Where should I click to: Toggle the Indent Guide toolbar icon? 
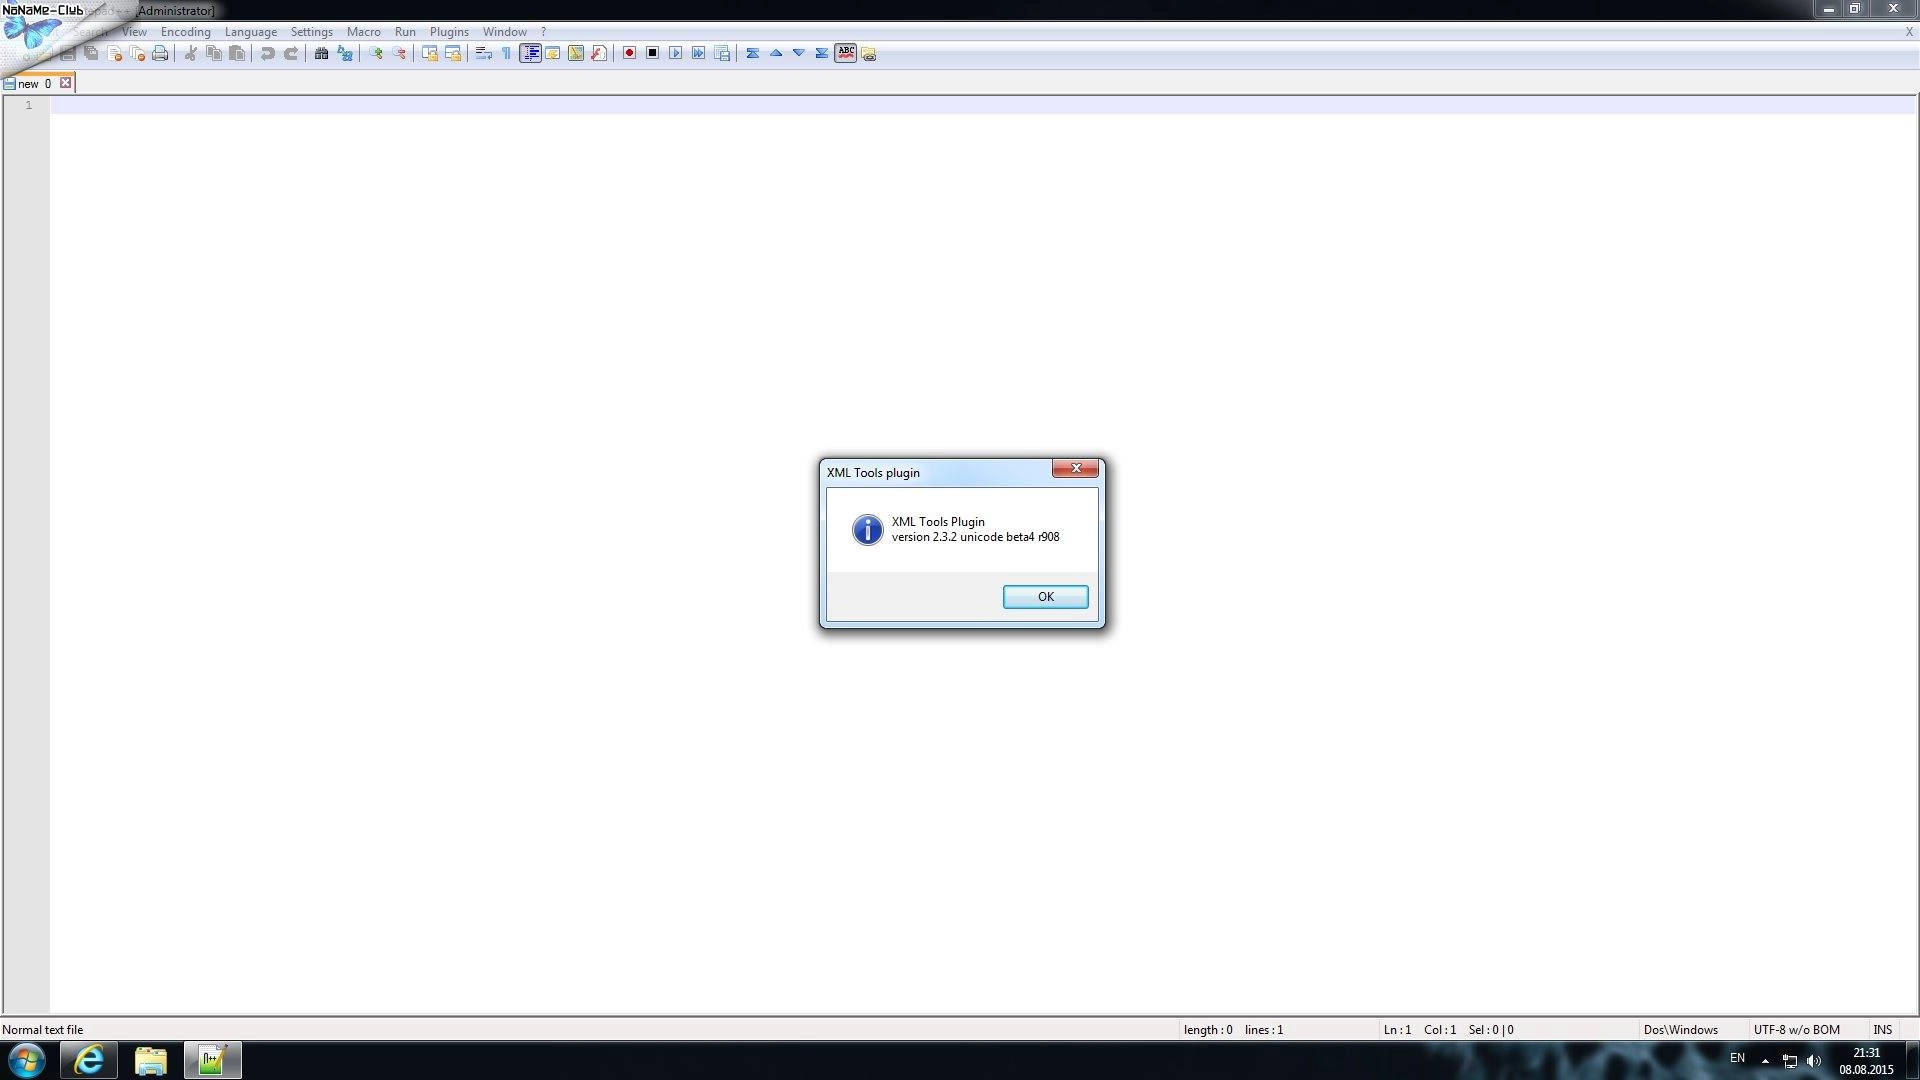530,53
